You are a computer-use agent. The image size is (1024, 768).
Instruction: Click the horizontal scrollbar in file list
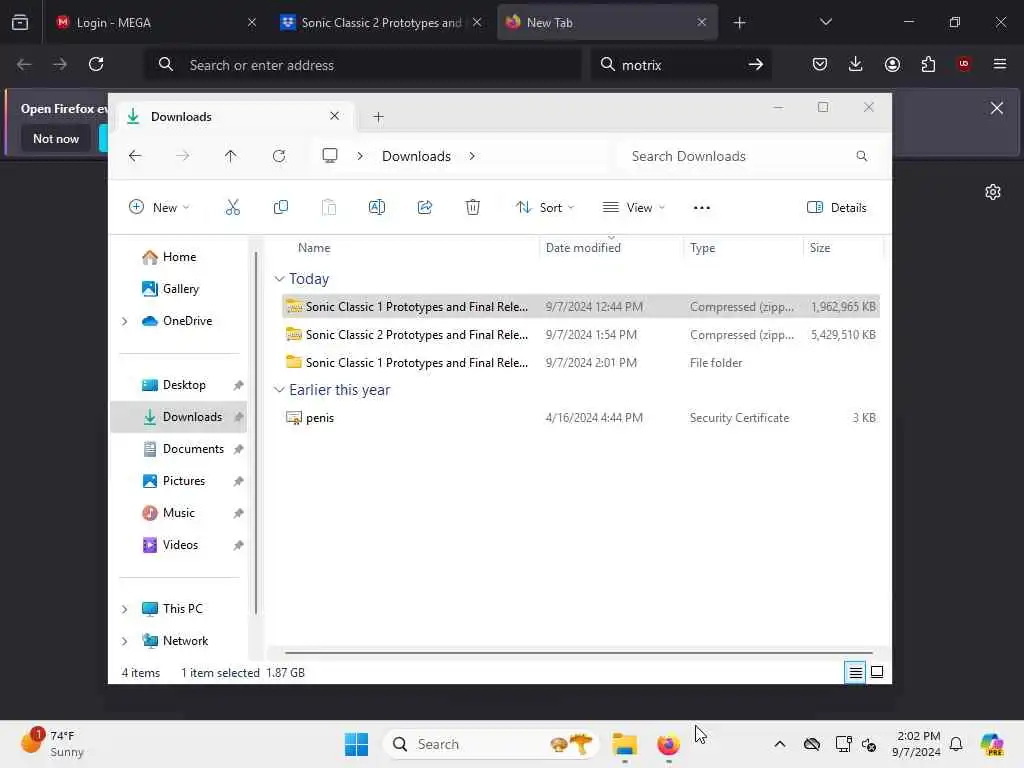(579, 652)
